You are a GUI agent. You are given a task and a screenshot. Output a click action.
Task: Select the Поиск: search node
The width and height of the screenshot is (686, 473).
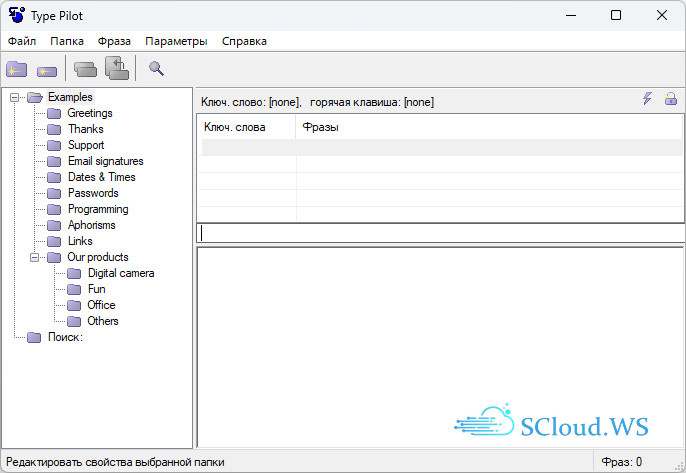pos(65,337)
